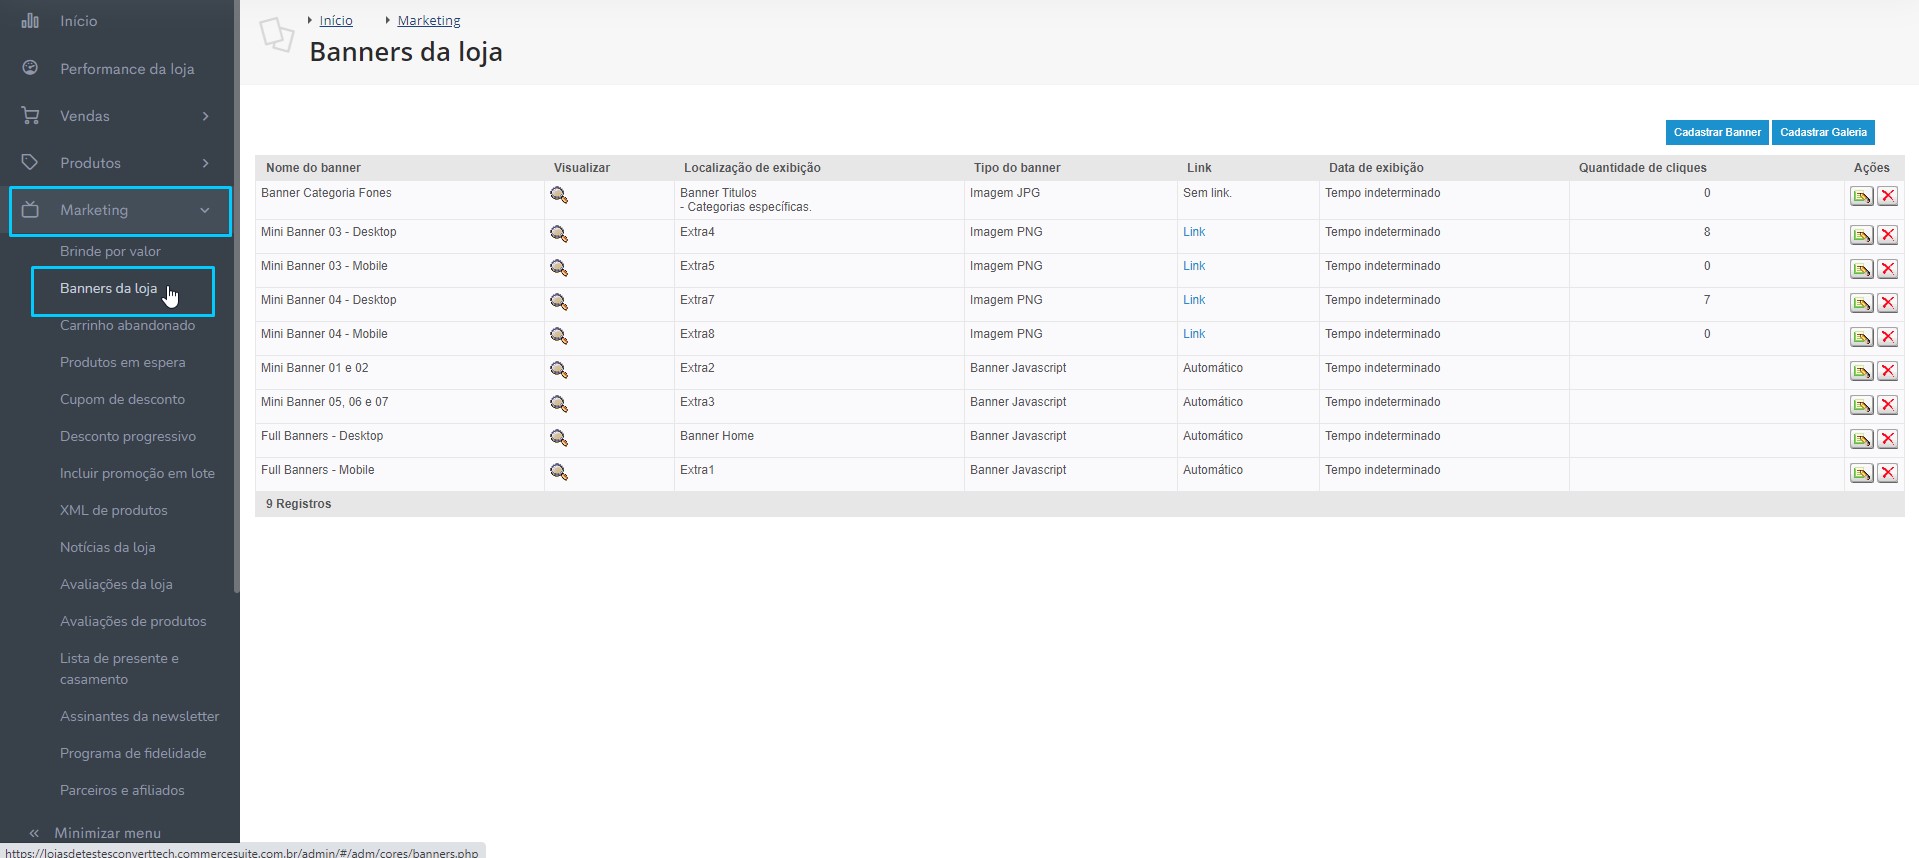
Task: Preview the Banner Categoria Fones banner
Action: click(x=559, y=196)
